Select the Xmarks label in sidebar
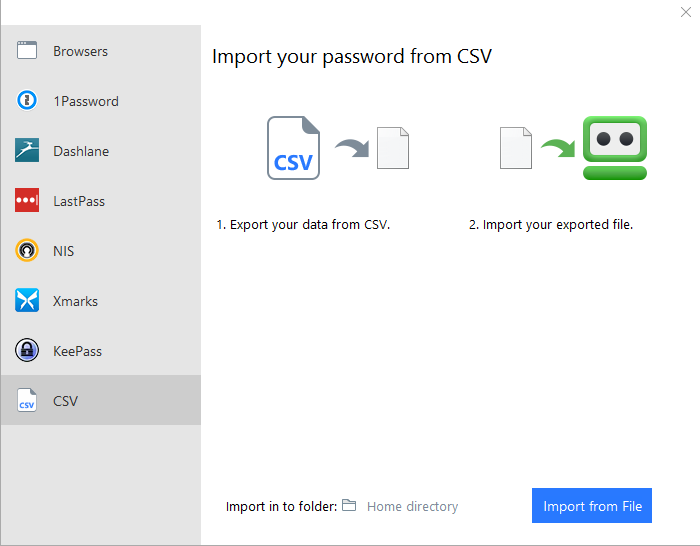This screenshot has height=546, width=700. click(75, 301)
